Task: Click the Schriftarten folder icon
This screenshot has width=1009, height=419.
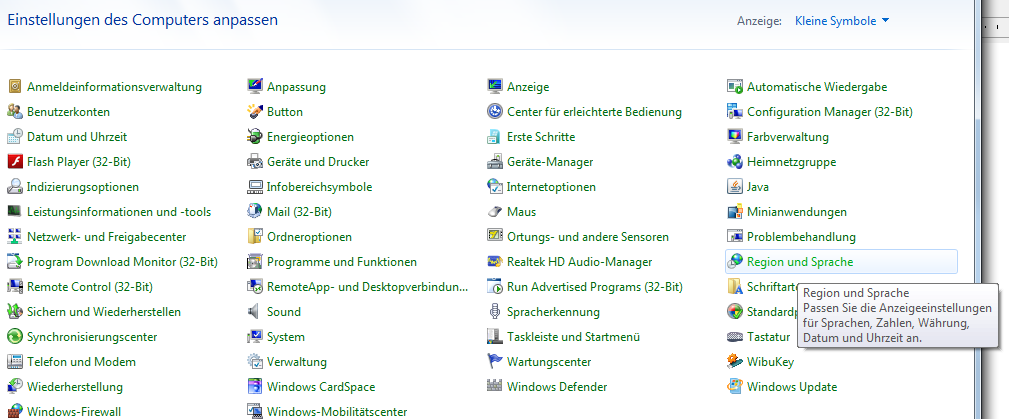Action: pyautogui.click(x=735, y=286)
